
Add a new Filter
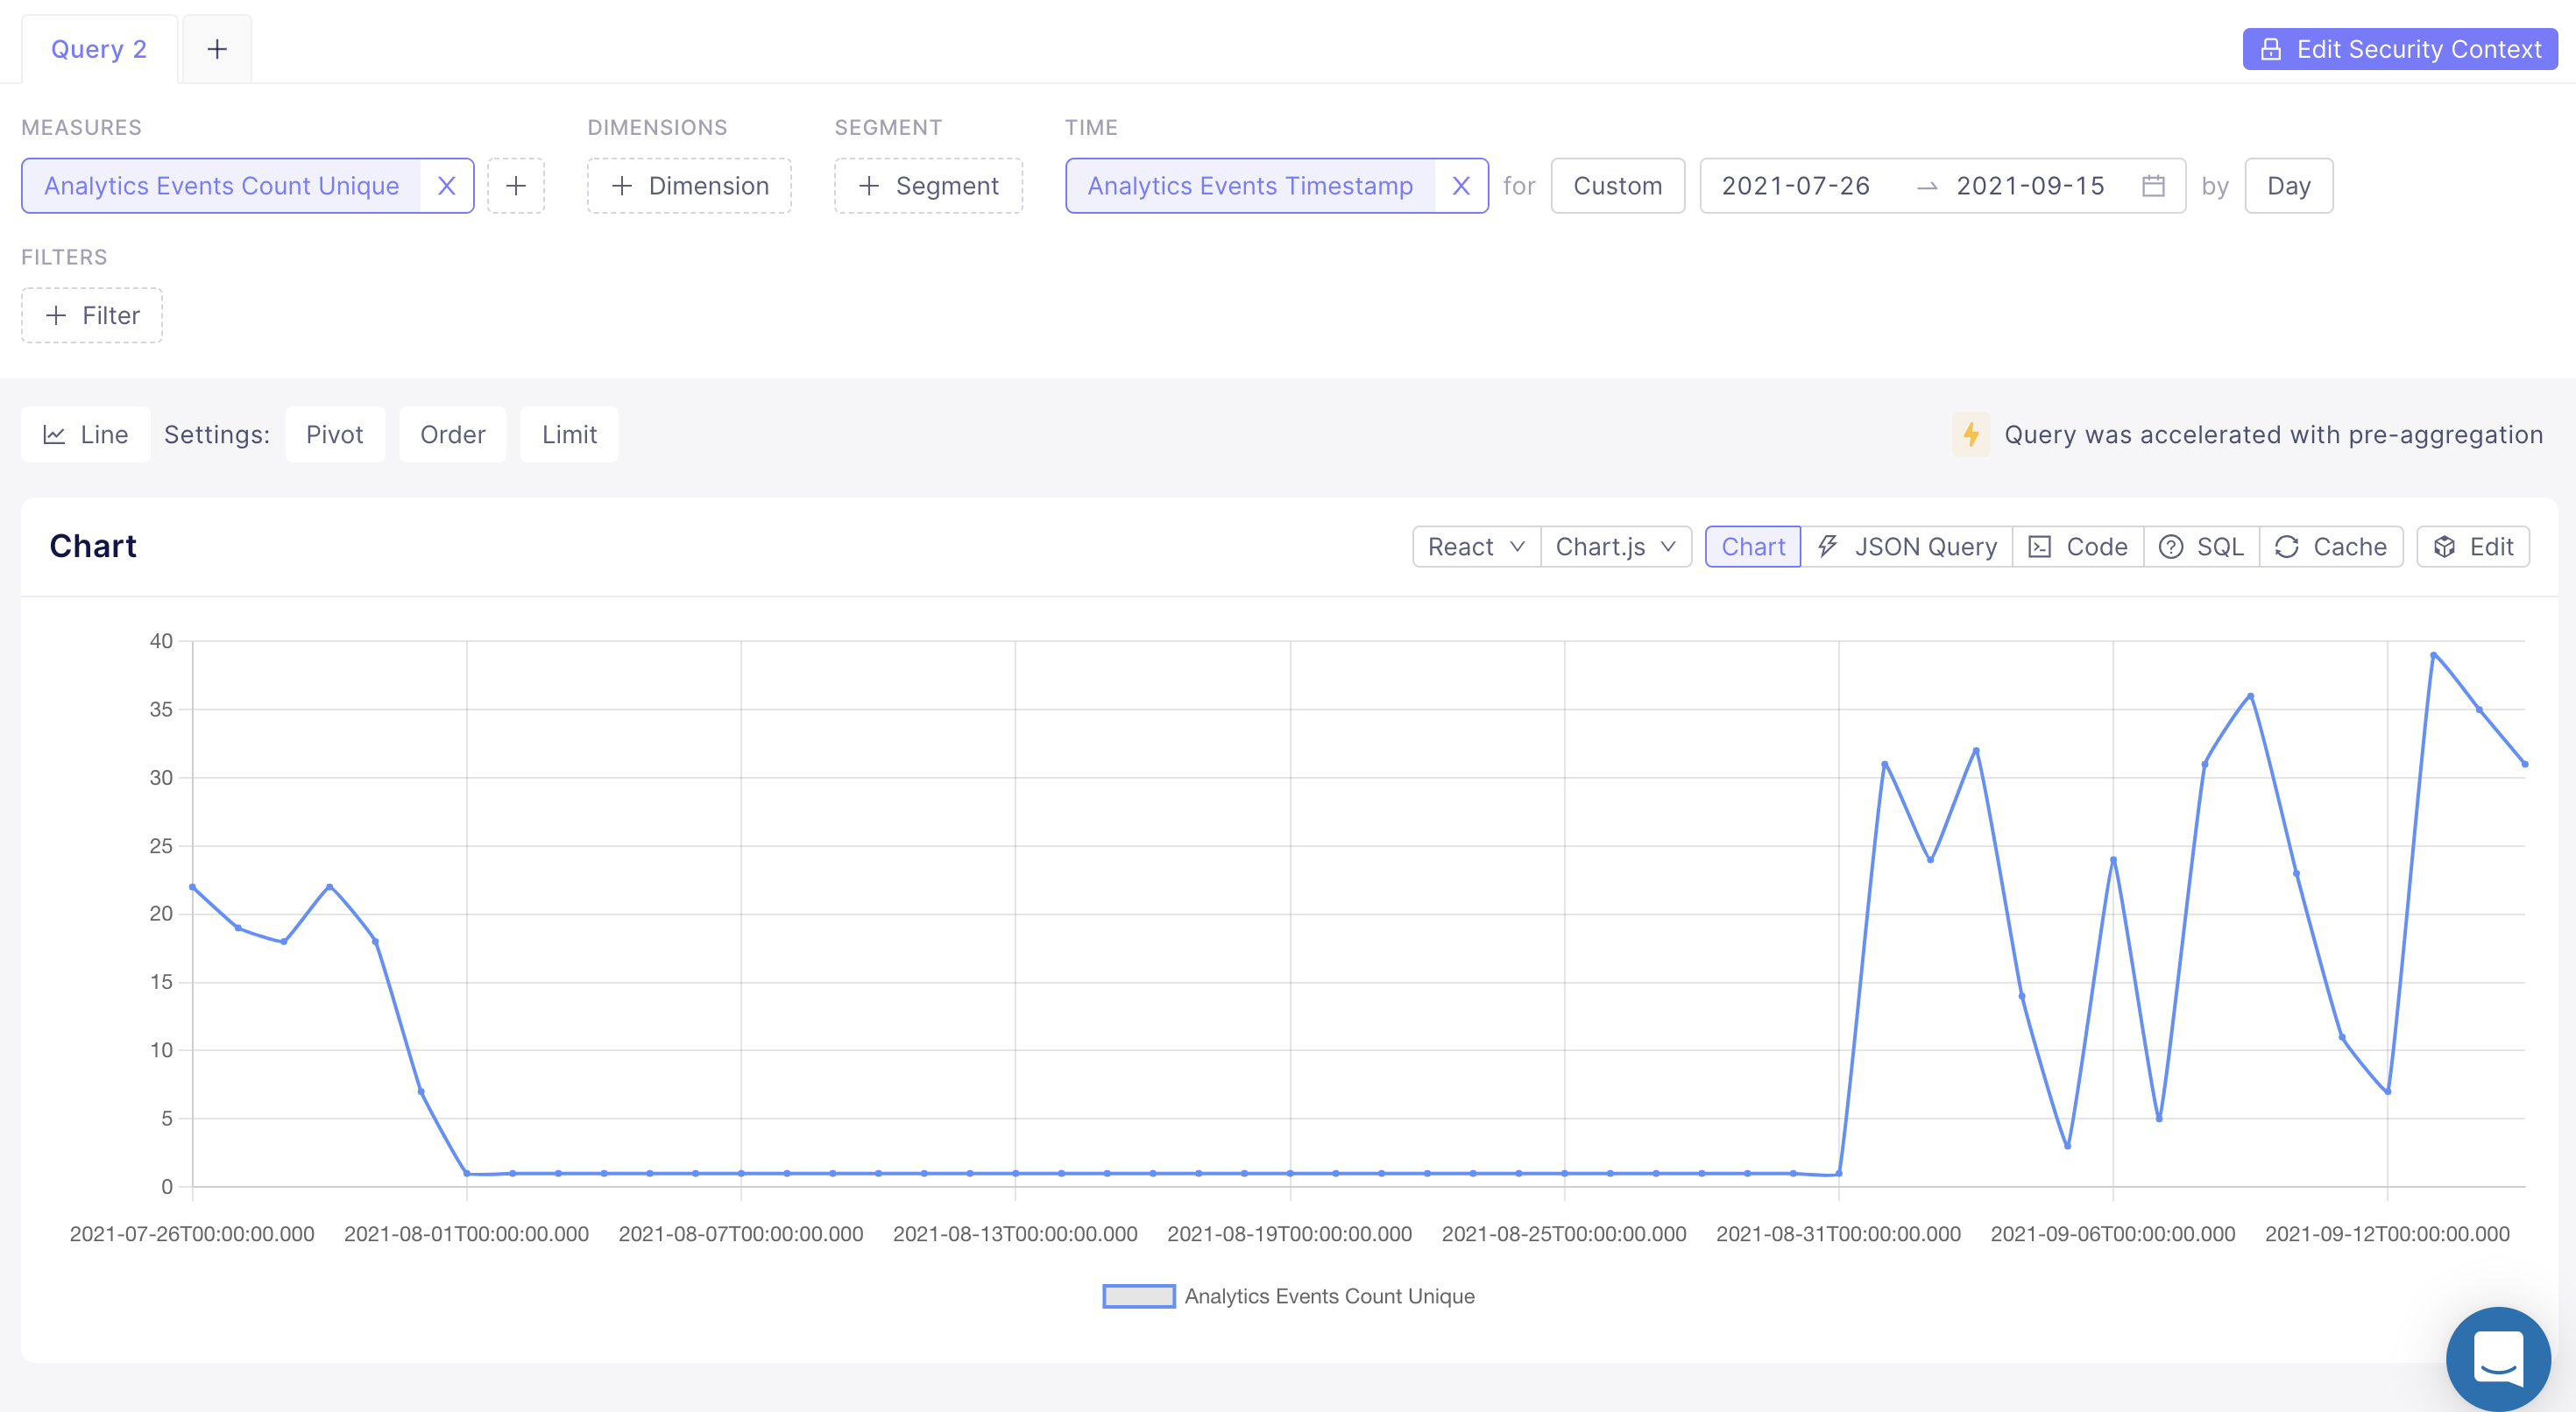[x=92, y=316]
